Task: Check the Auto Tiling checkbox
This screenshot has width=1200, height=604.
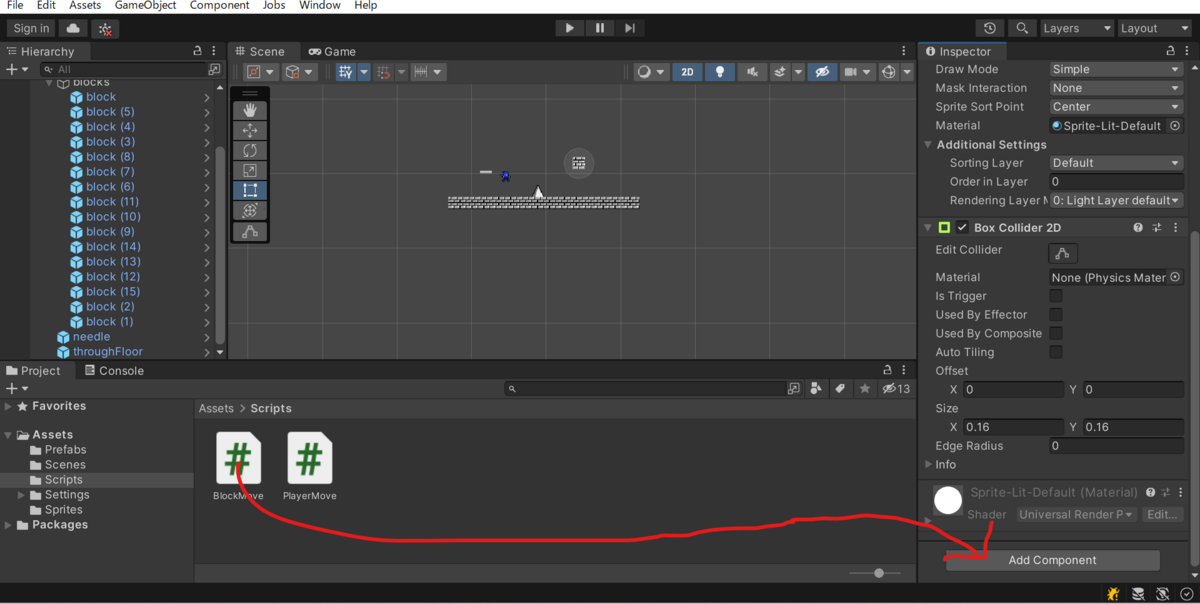Action: point(1056,351)
